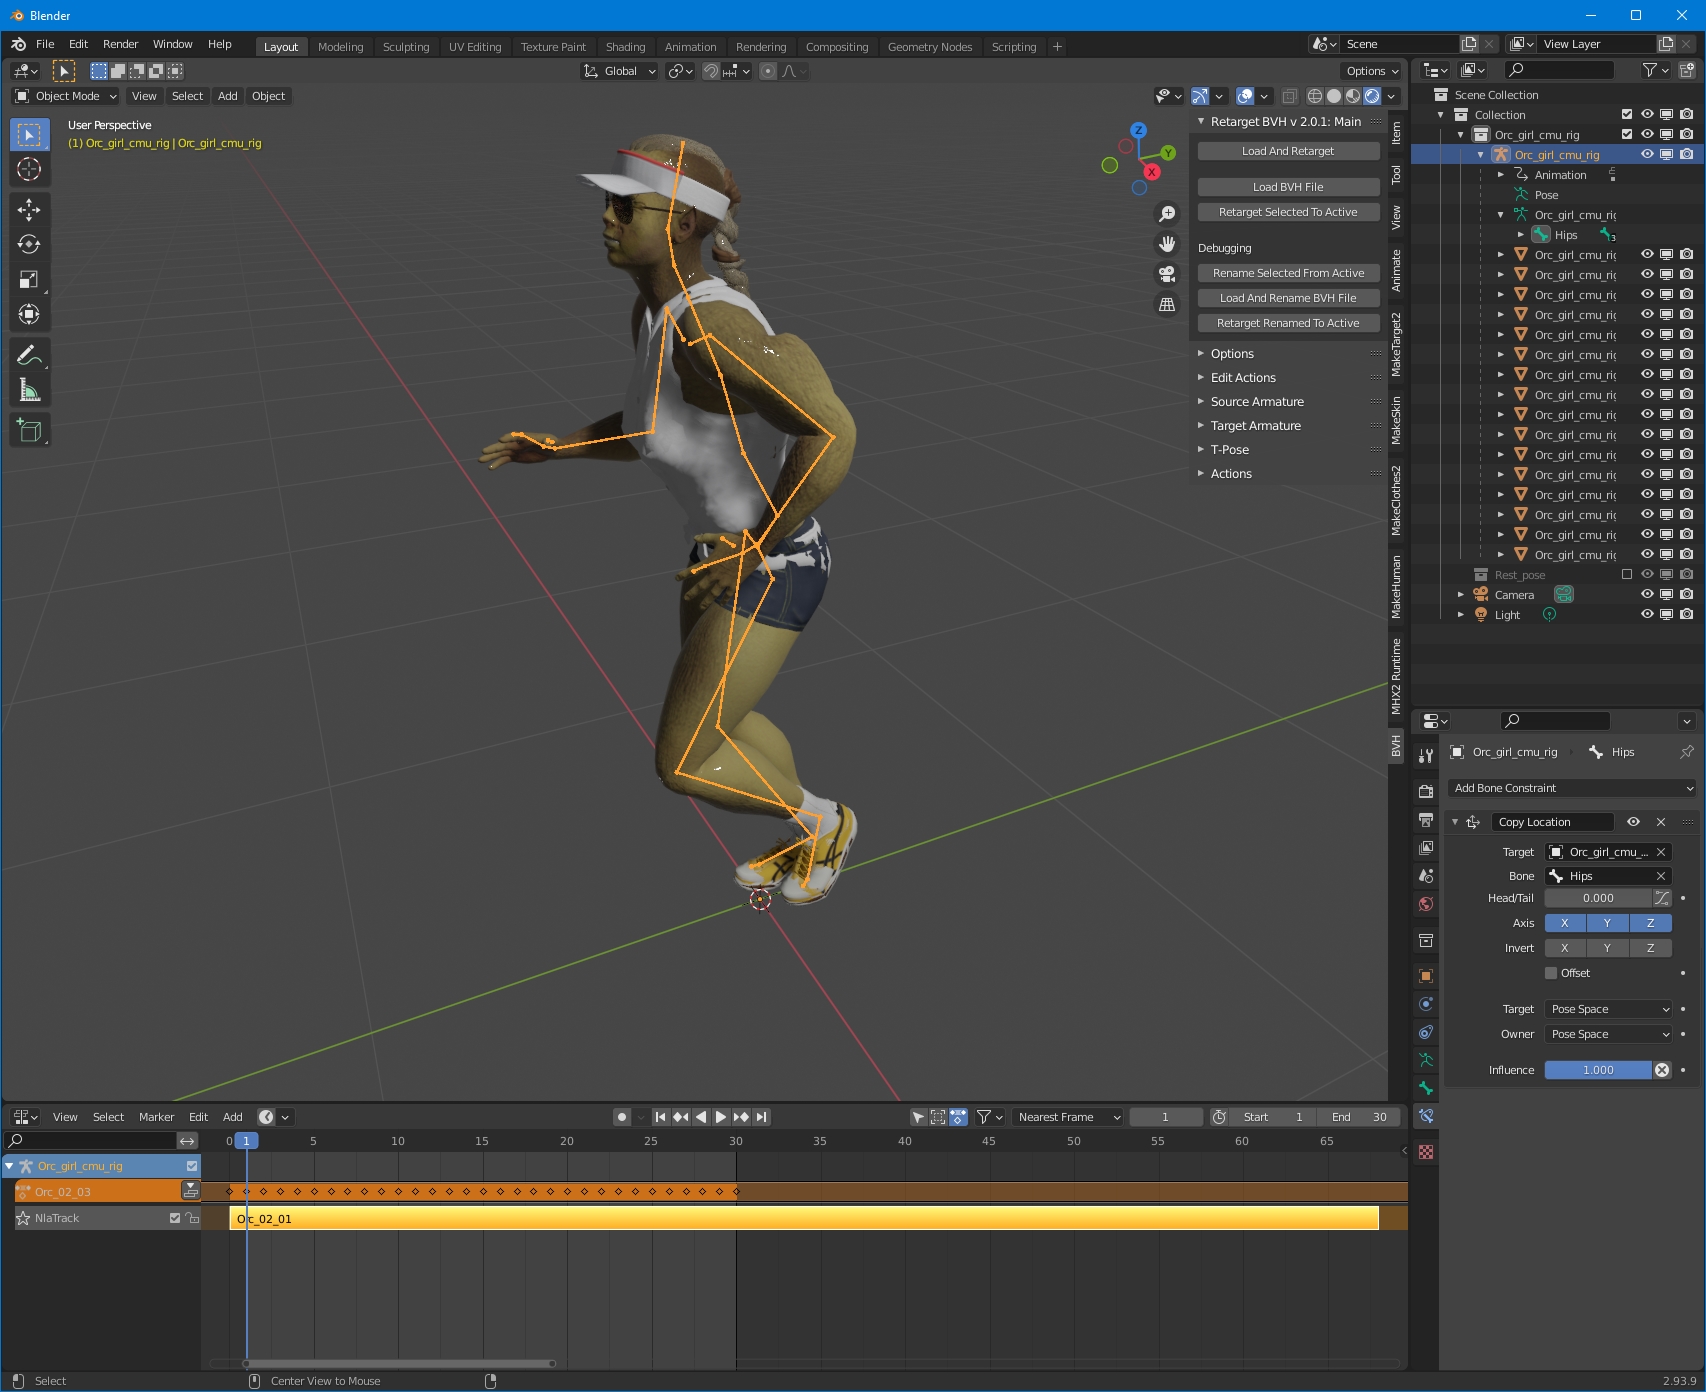The image size is (1706, 1392).
Task: Open Nearest Frame dropdown
Action: click(1067, 1117)
